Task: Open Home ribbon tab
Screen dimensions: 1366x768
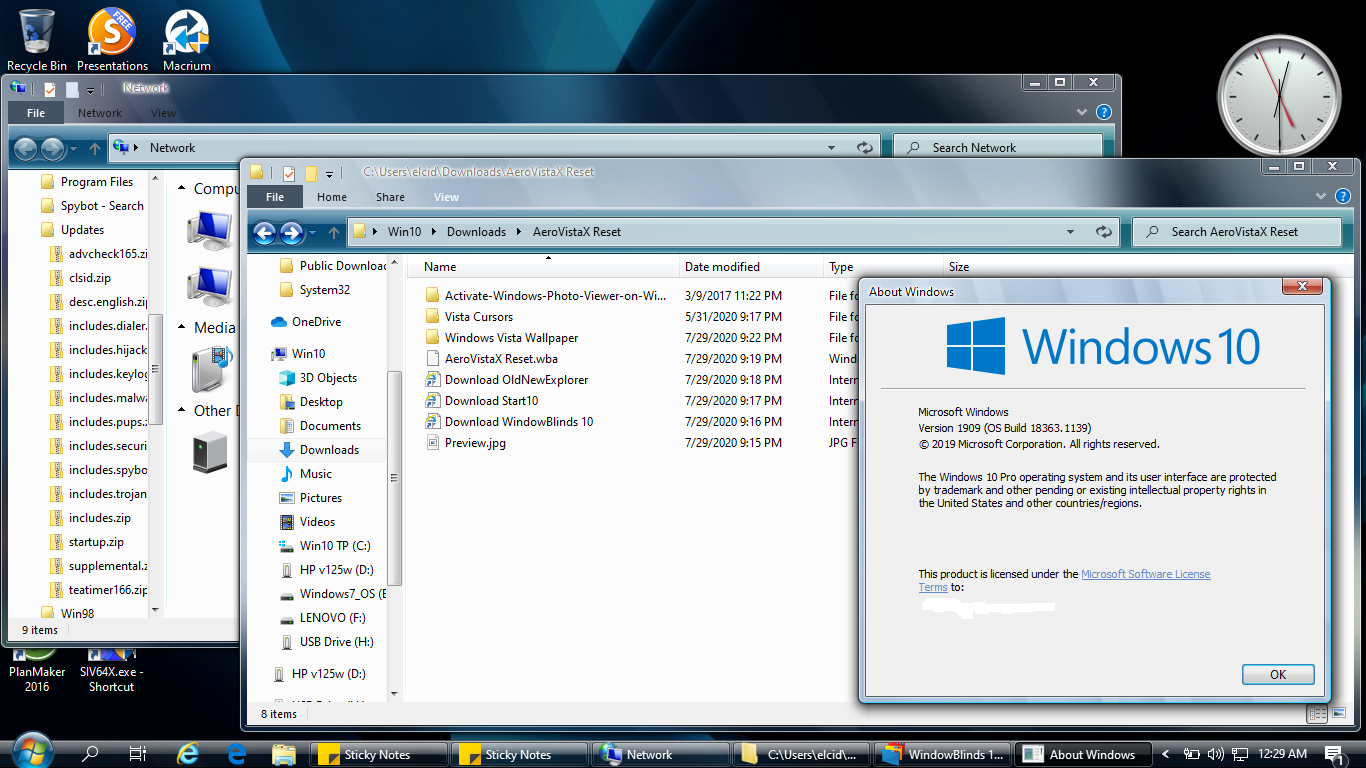Action: pyautogui.click(x=332, y=197)
